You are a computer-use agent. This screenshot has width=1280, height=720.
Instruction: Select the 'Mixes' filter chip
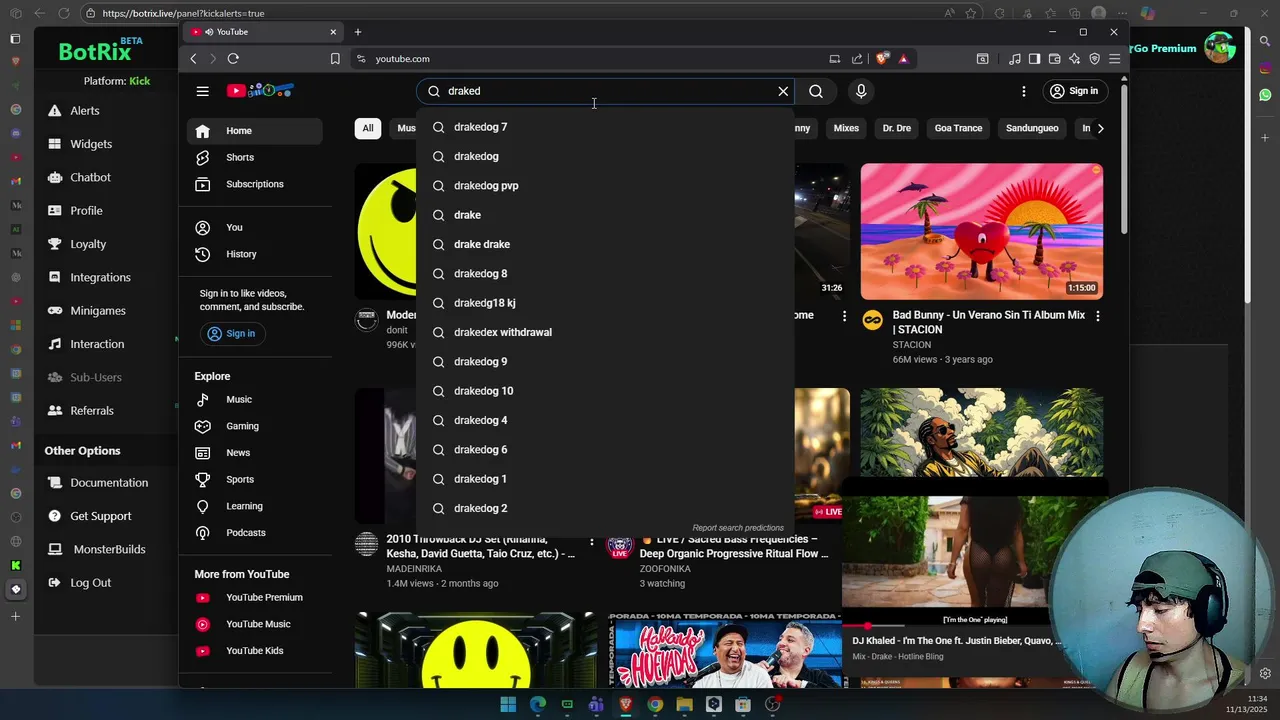pos(846,128)
